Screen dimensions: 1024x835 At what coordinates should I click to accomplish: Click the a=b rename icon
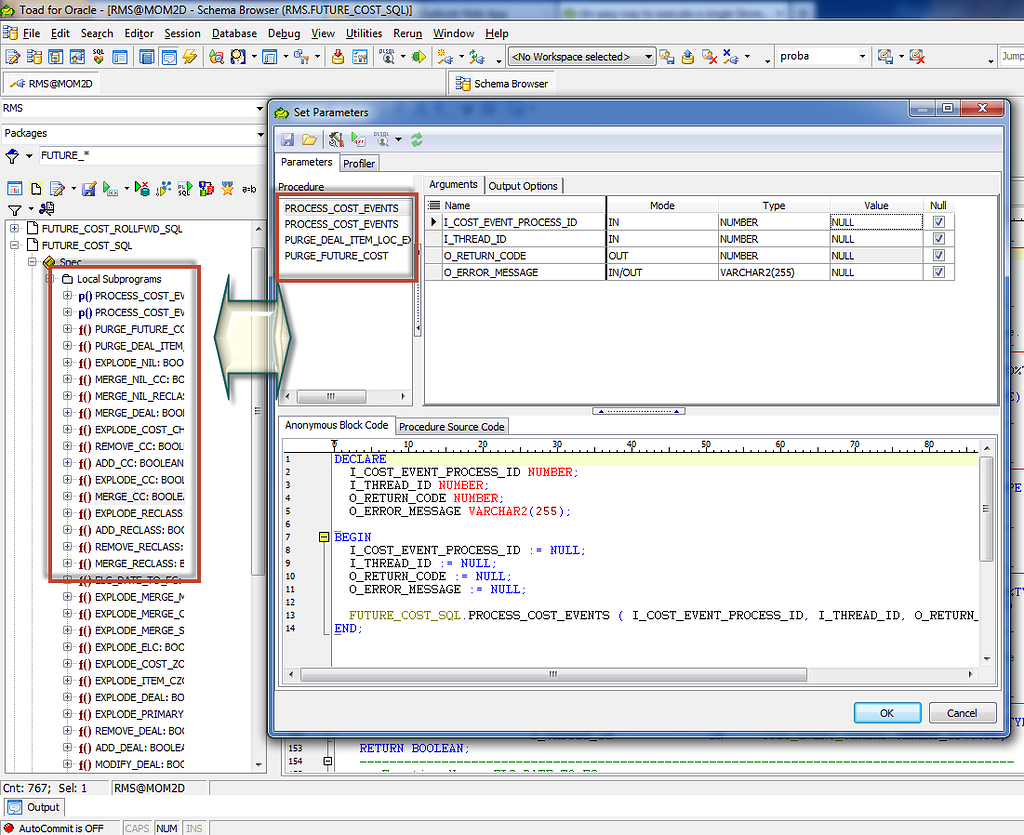click(250, 188)
